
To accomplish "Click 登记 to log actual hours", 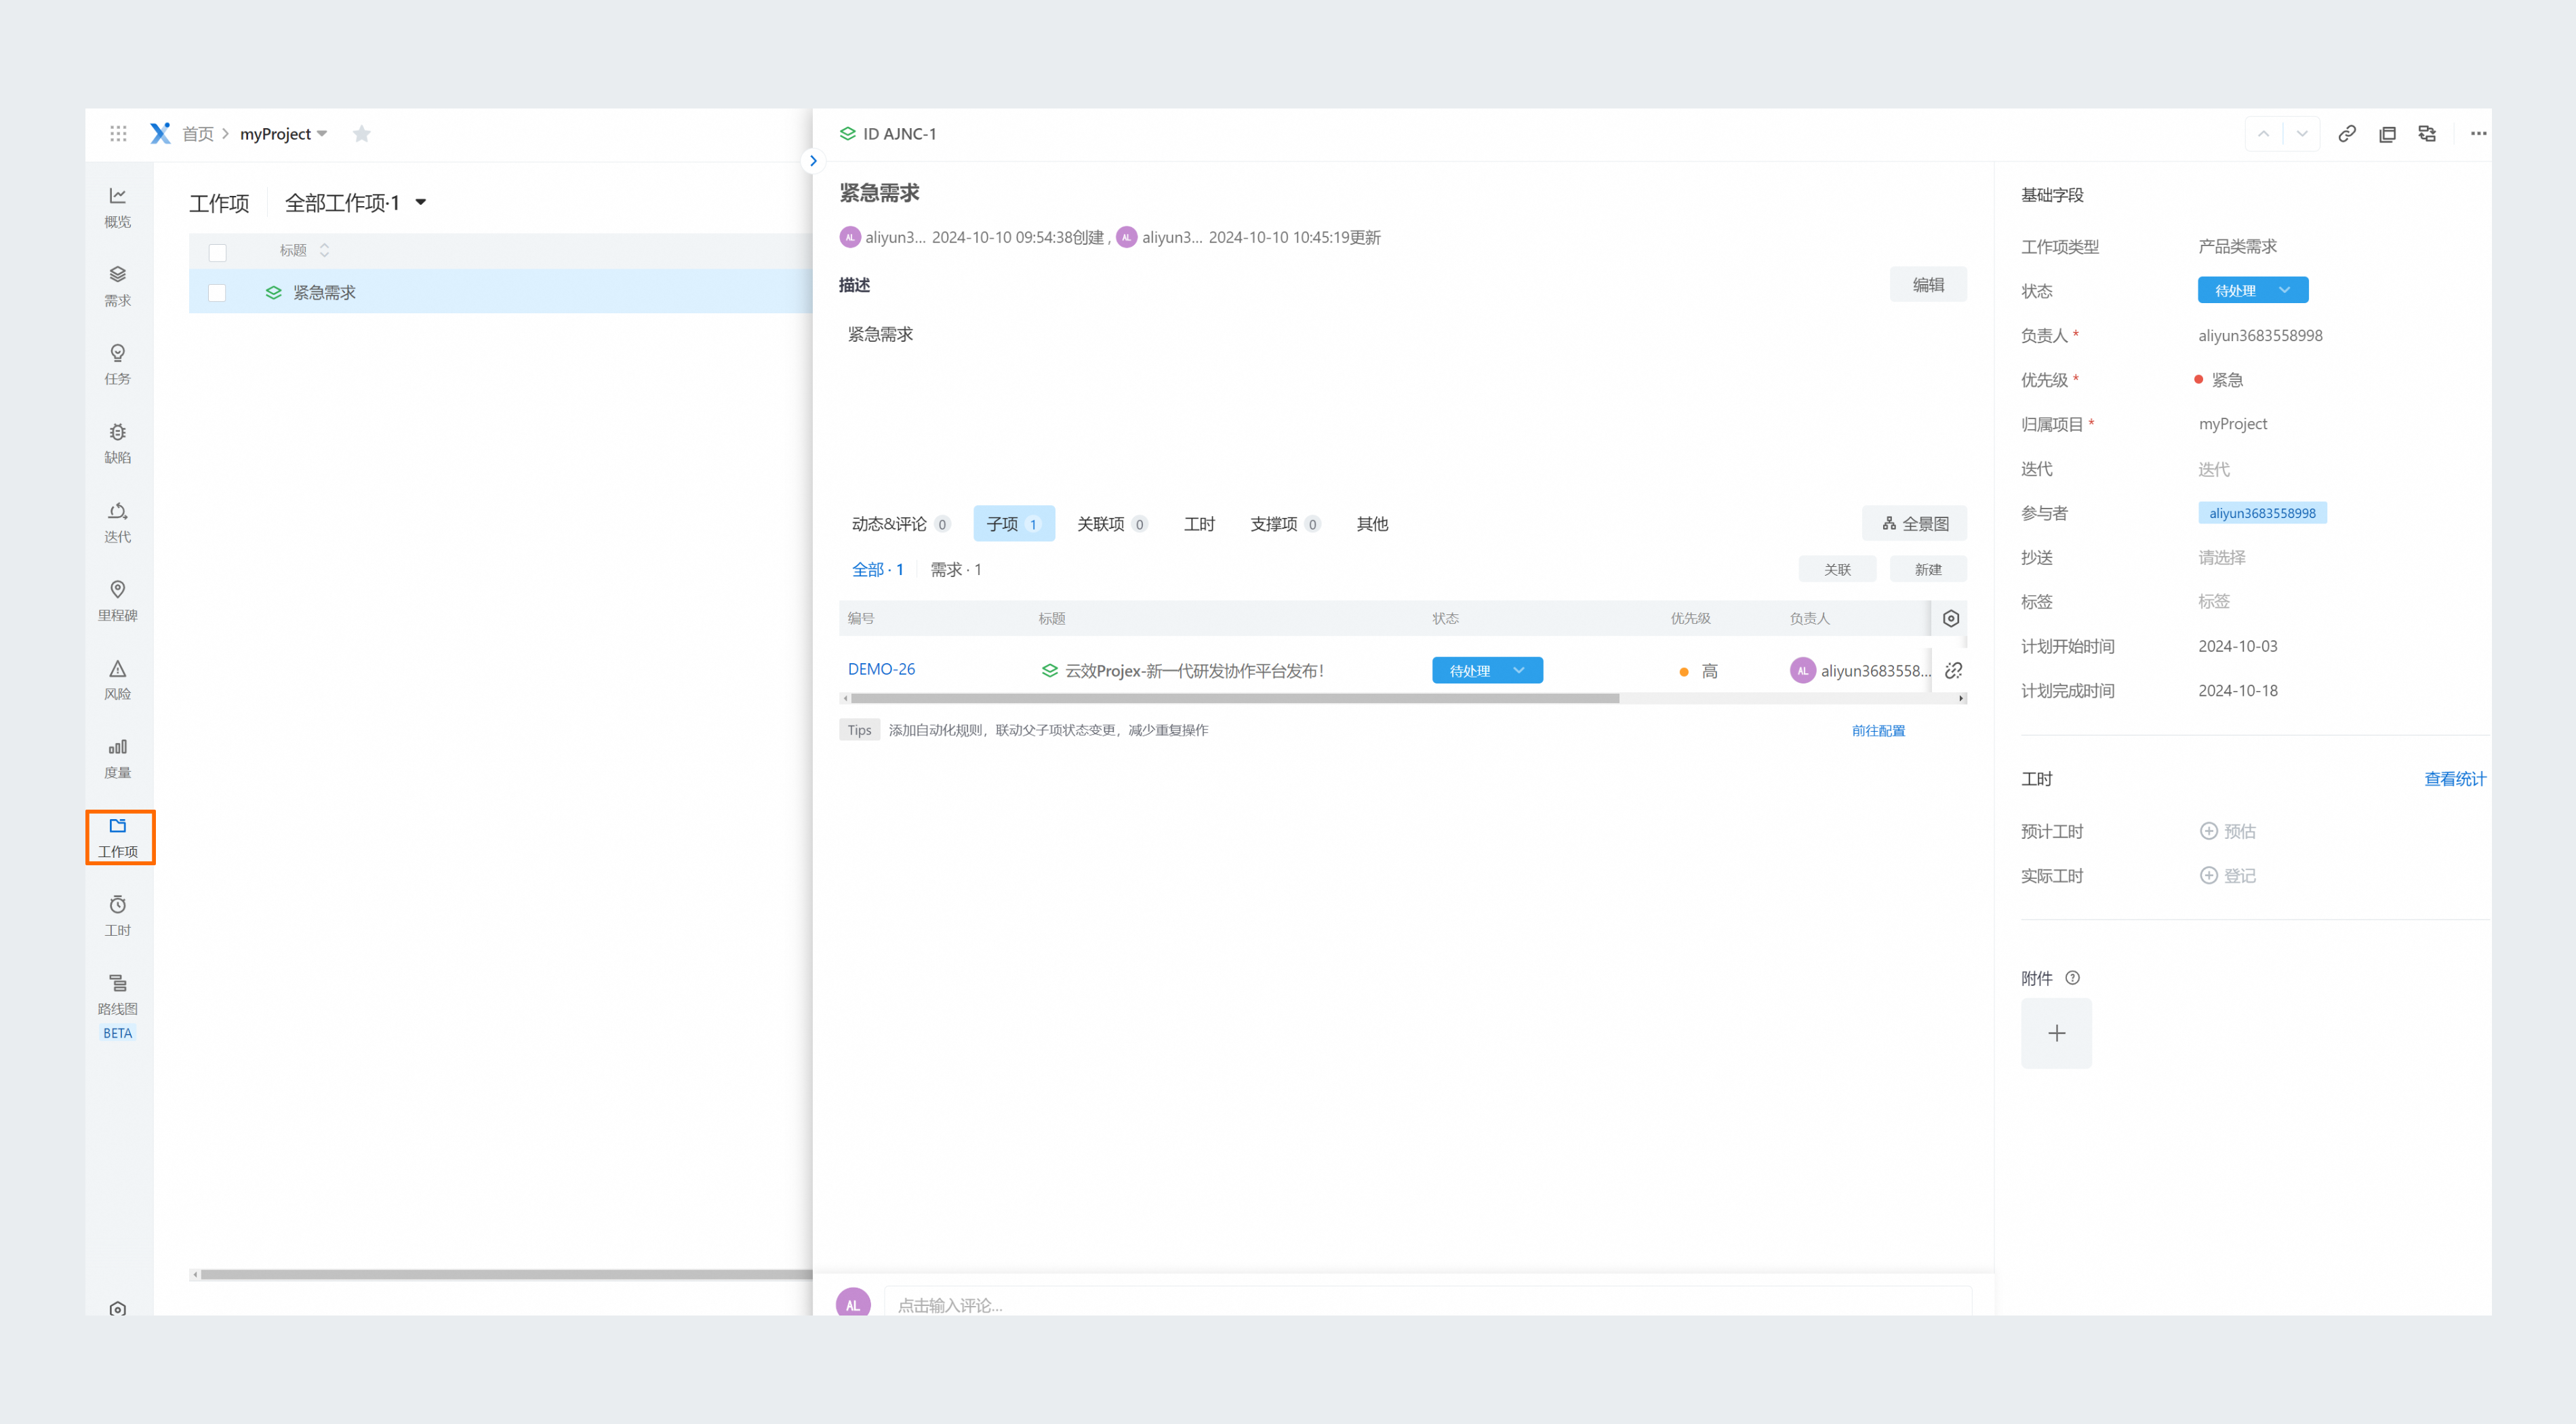I will click(x=2227, y=875).
